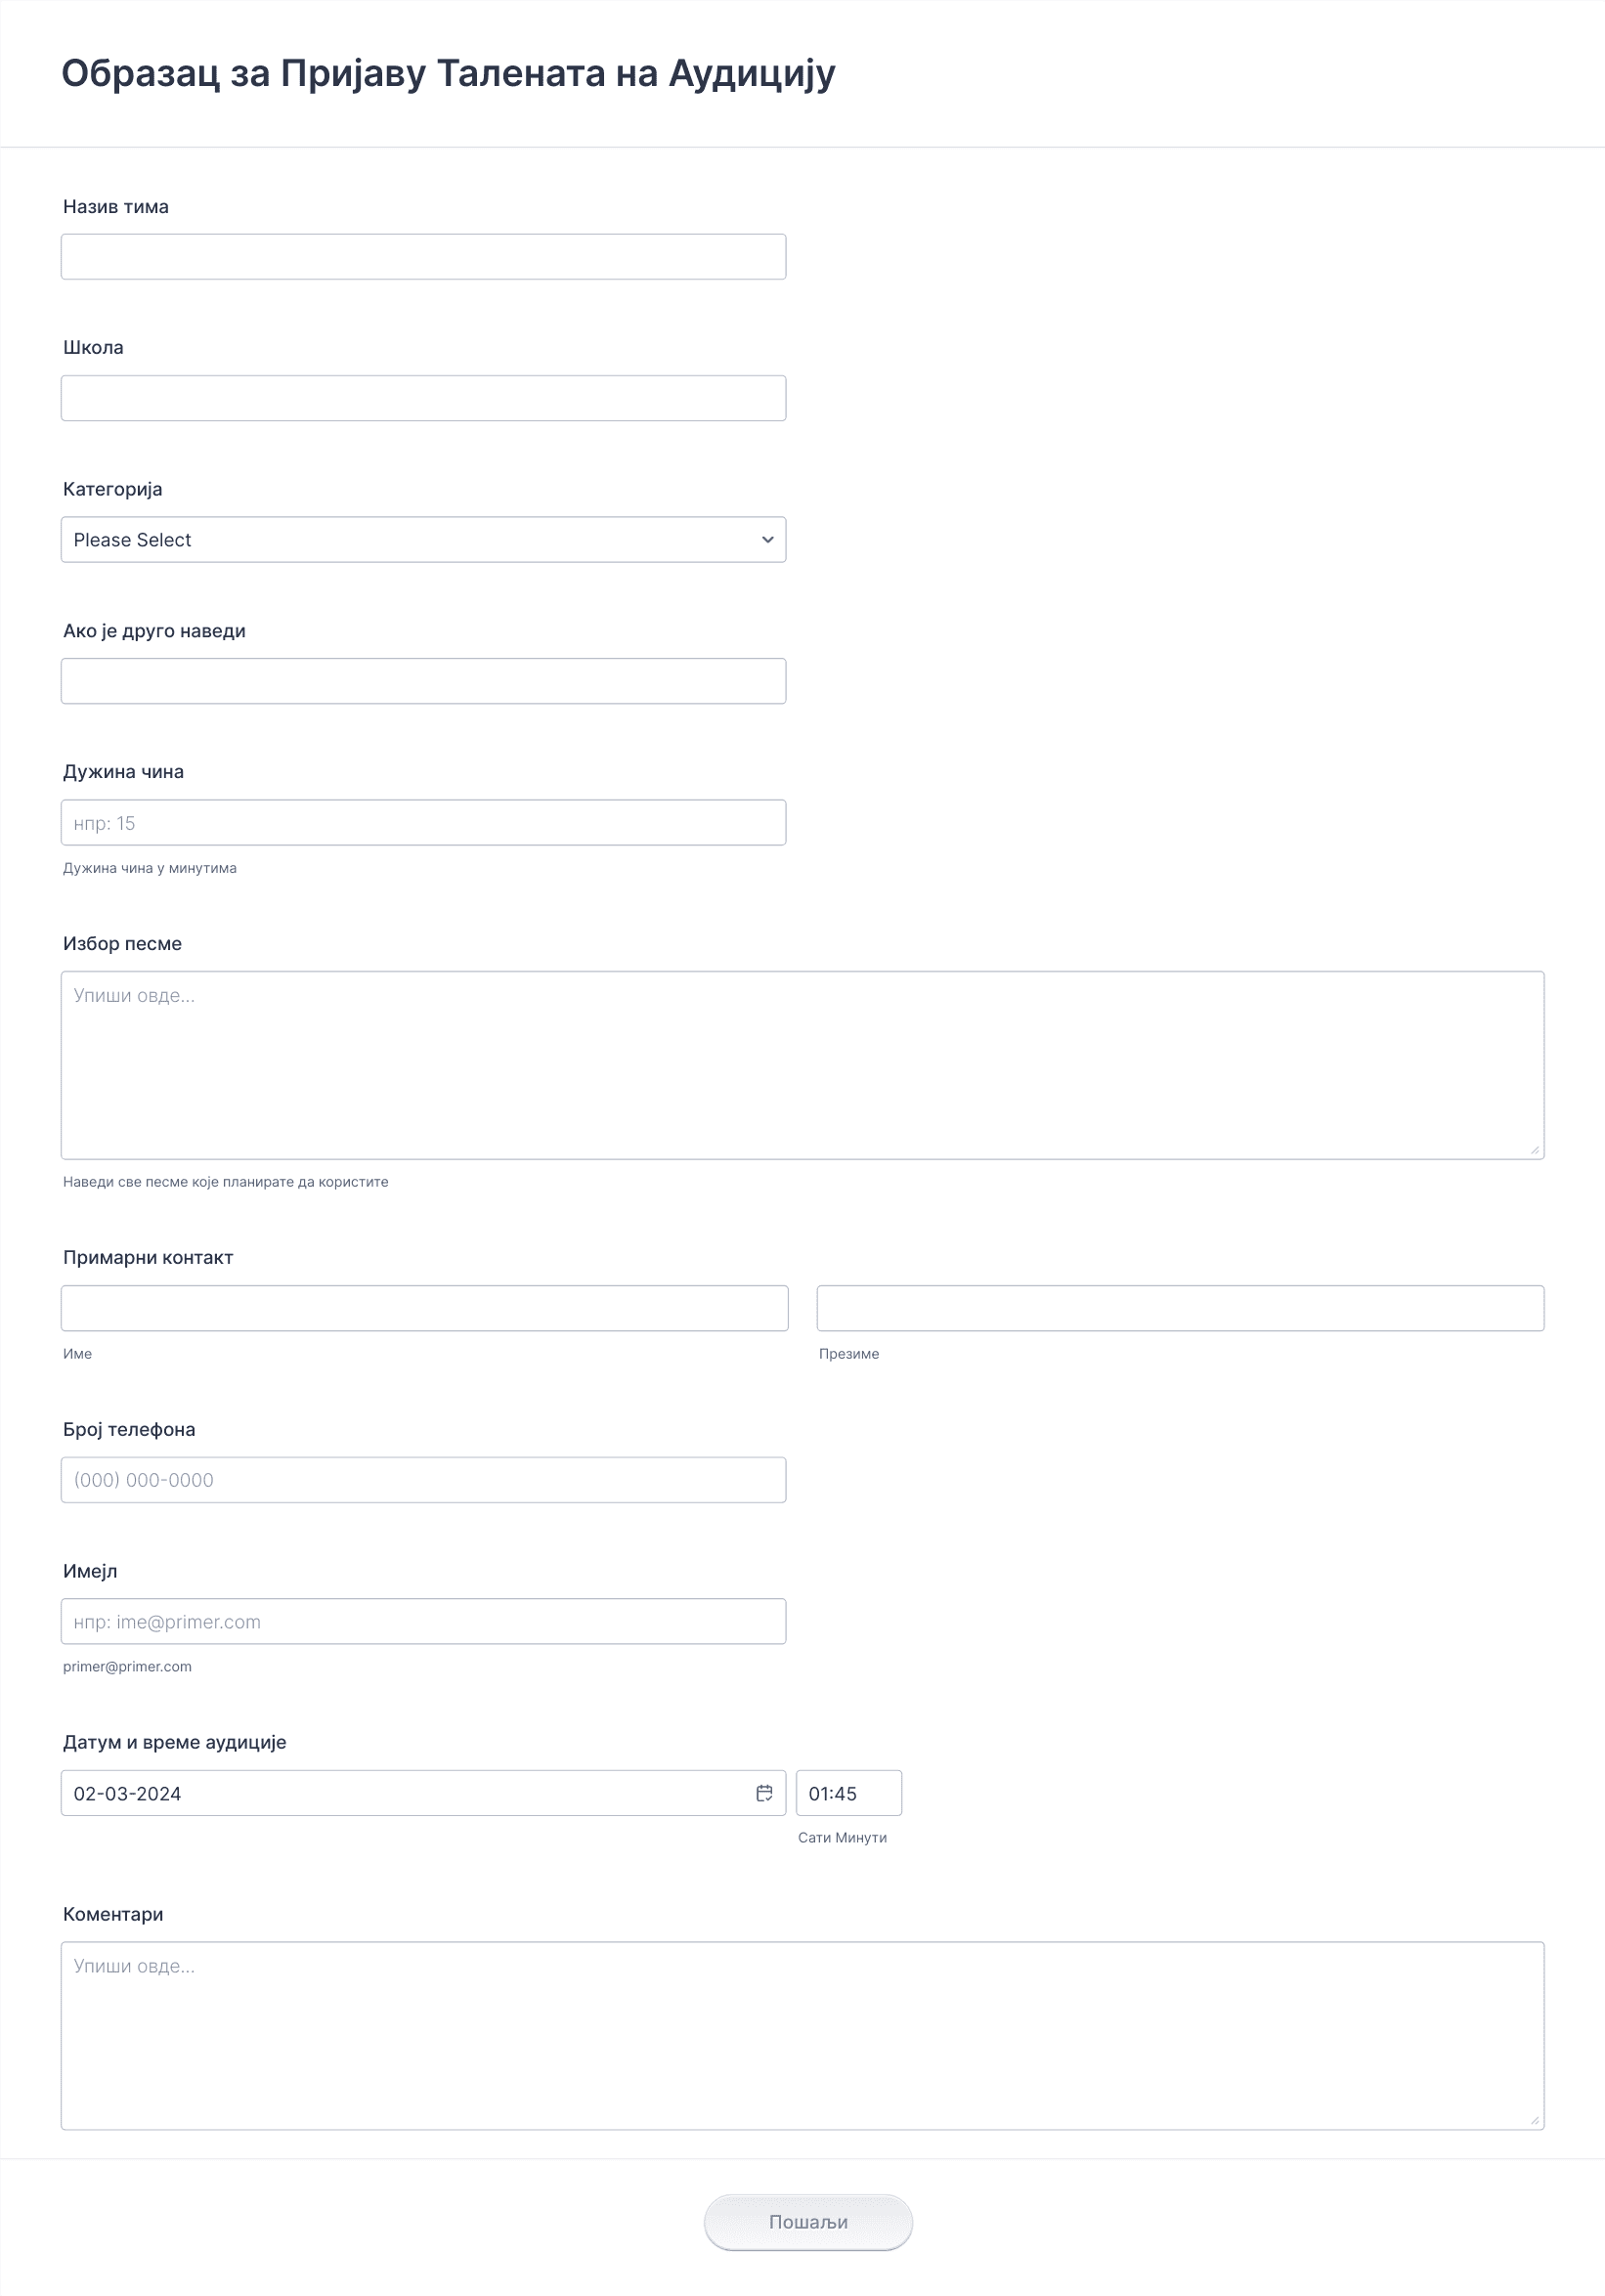
Task: Select the Please Select combo box
Action: tap(423, 540)
